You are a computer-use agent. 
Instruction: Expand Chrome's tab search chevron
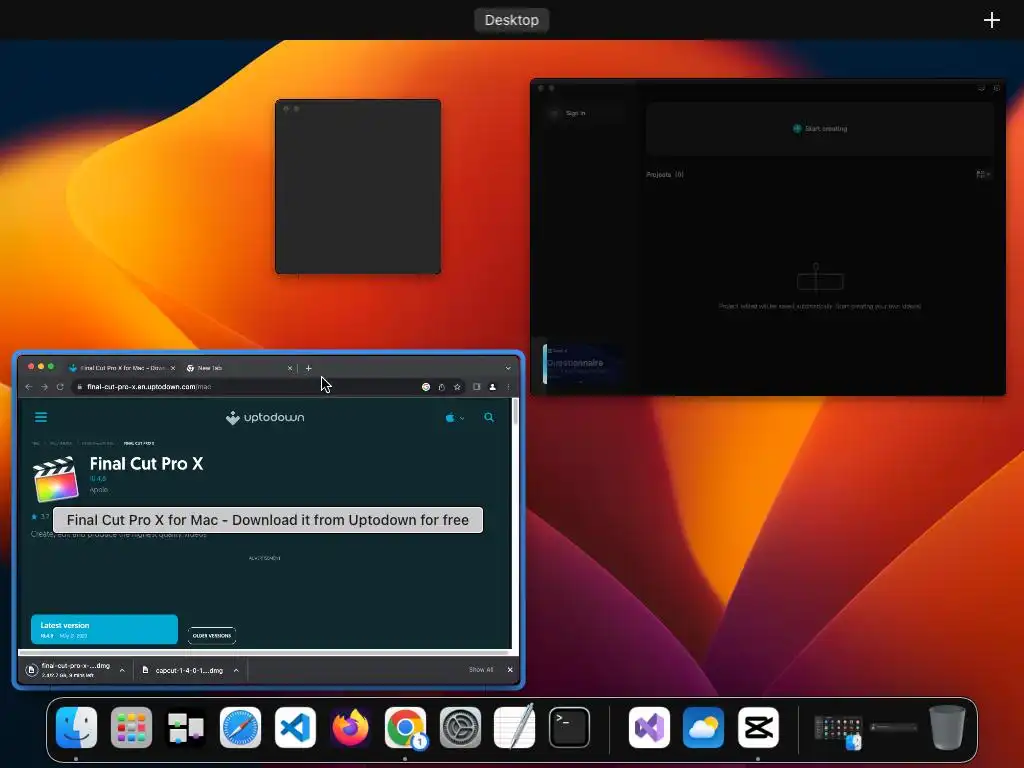[x=508, y=368]
